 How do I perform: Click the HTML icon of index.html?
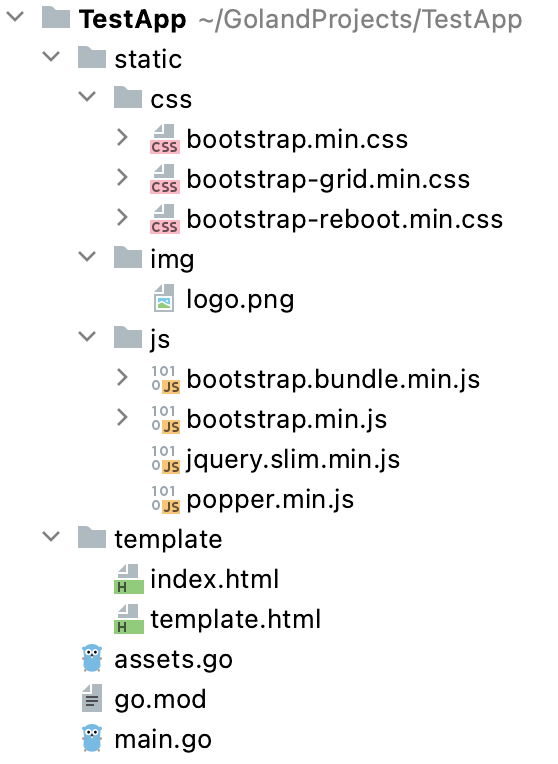129,579
